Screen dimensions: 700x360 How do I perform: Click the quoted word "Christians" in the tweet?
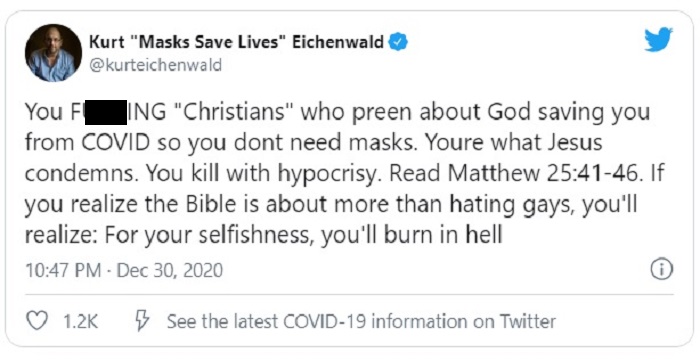pos(232,112)
